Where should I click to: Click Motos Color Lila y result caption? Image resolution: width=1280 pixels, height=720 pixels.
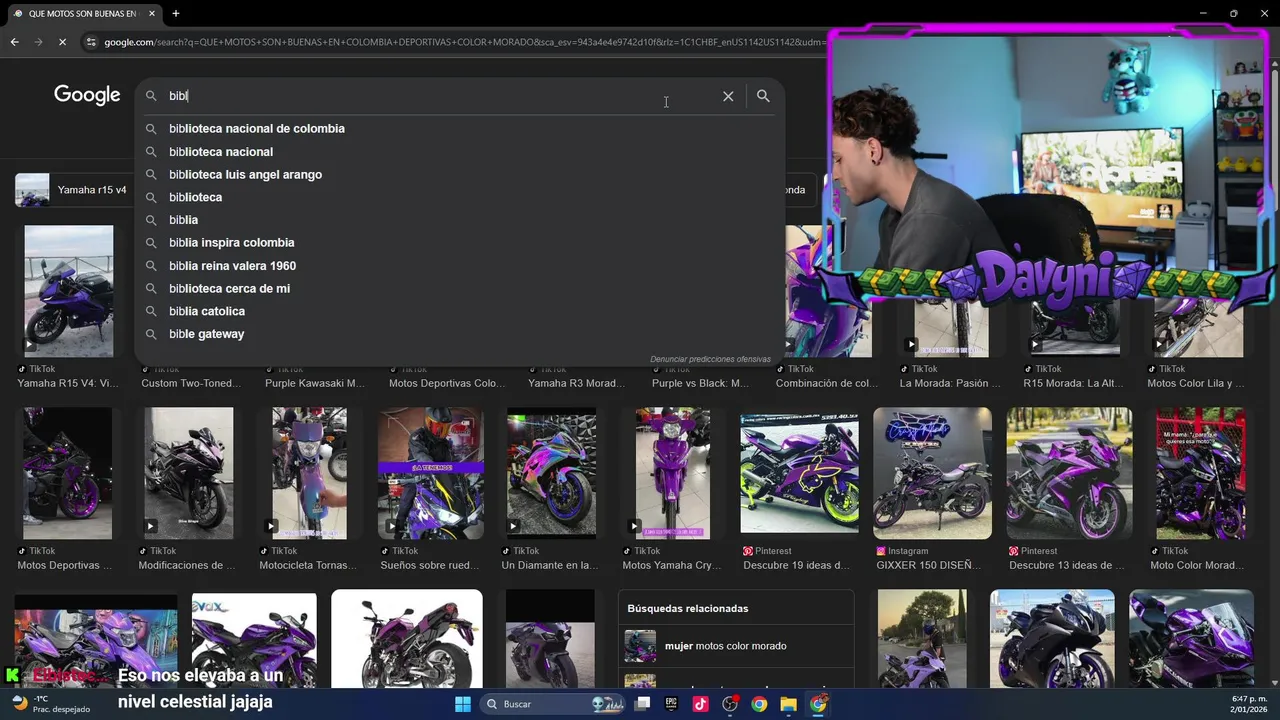tap(1196, 383)
